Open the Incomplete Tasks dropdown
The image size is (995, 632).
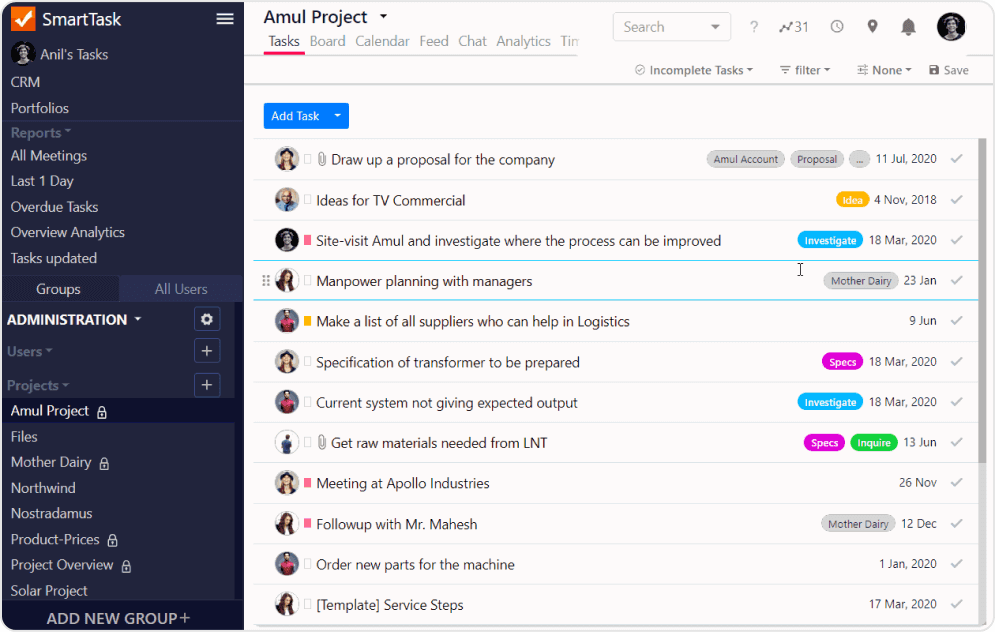click(694, 70)
